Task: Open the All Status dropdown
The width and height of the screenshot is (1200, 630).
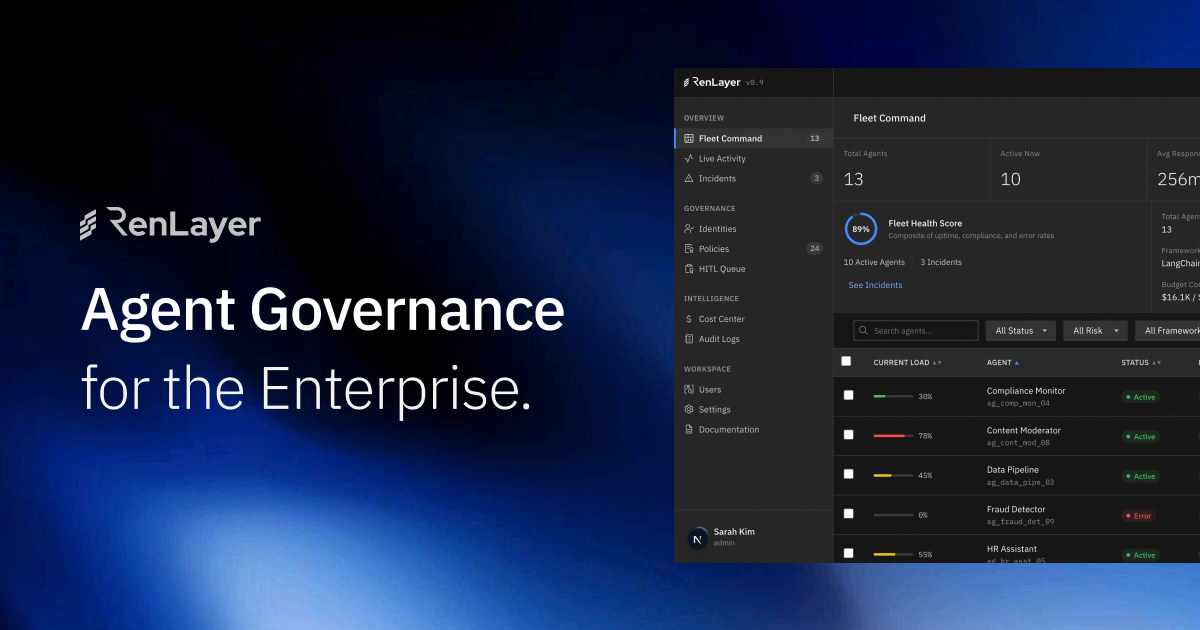Action: tap(1020, 330)
